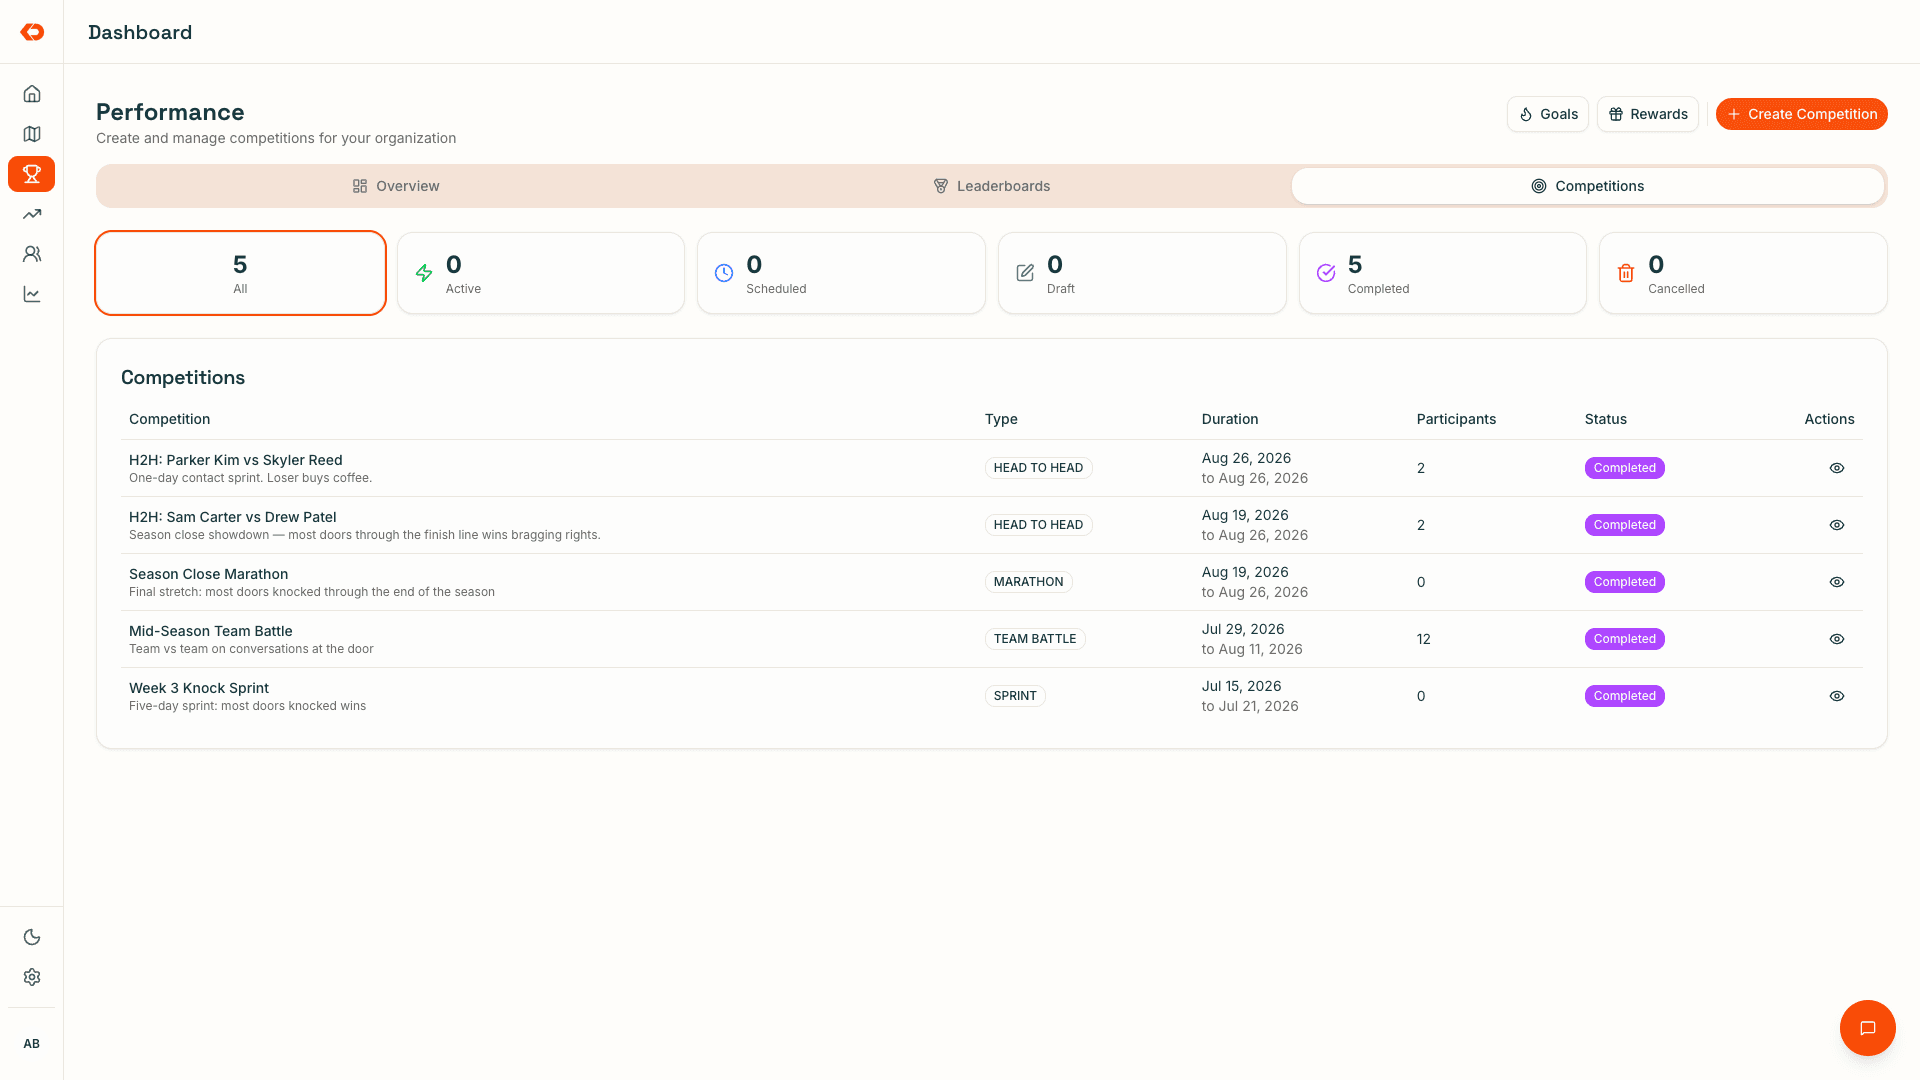The height and width of the screenshot is (1080, 1920).
Task: Click the Competition column header
Action: click(x=170, y=419)
